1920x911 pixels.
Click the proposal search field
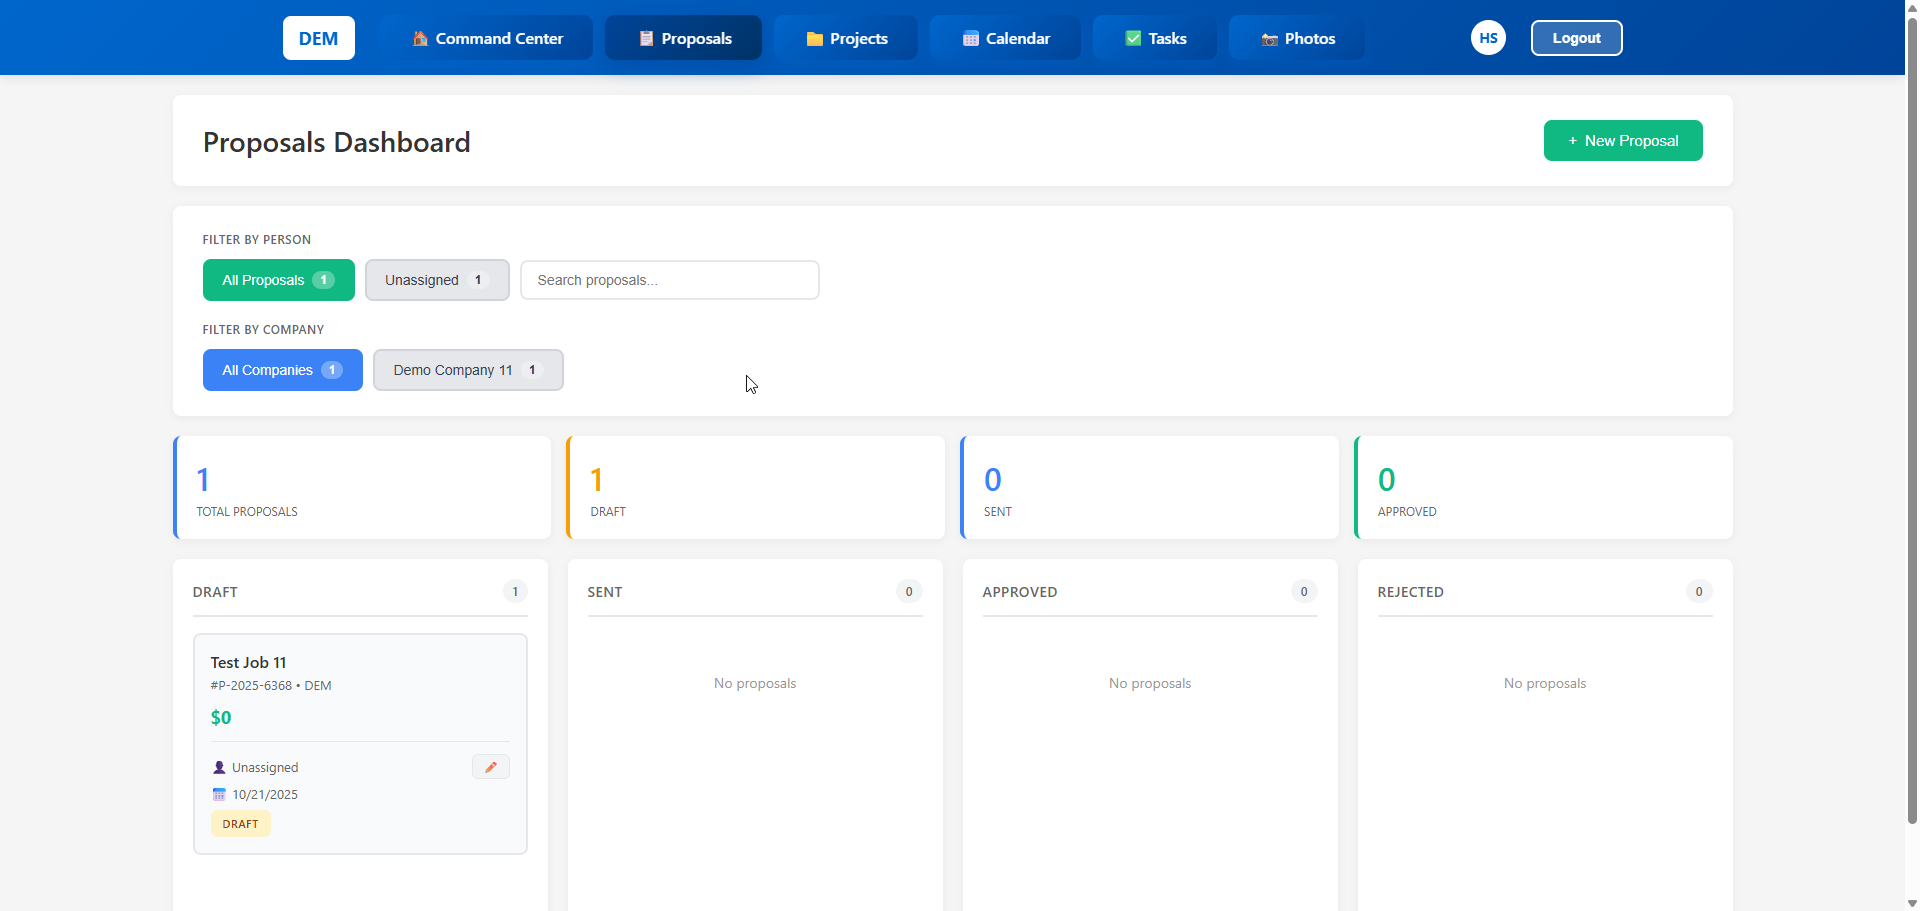point(669,280)
